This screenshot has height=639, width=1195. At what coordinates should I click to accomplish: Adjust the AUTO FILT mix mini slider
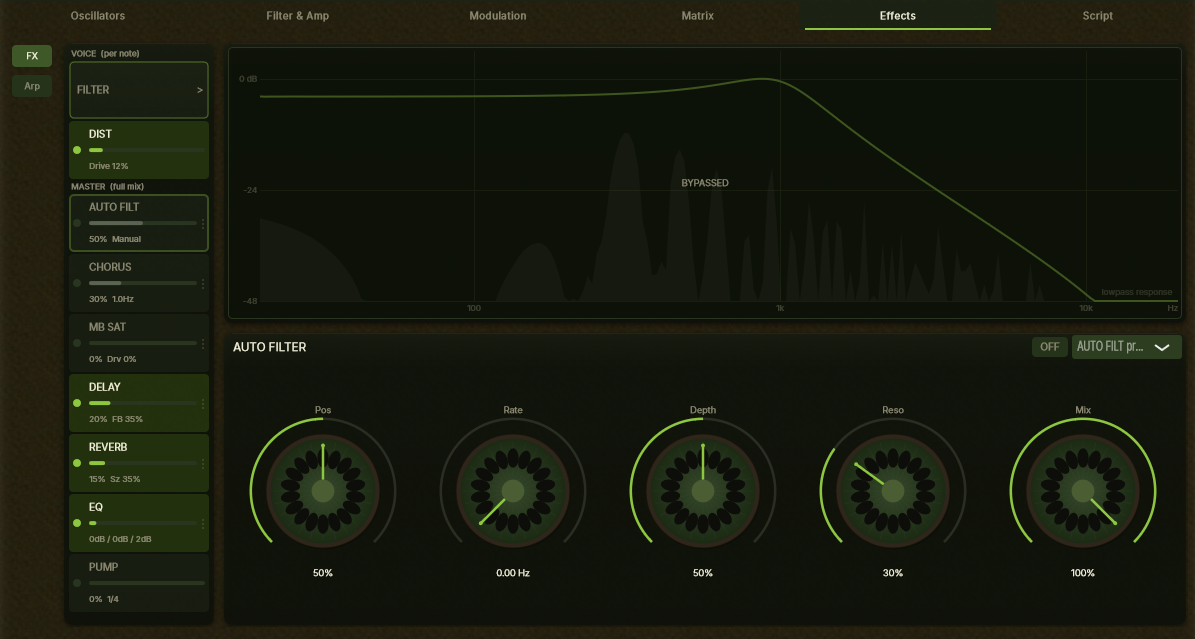[x=143, y=223]
